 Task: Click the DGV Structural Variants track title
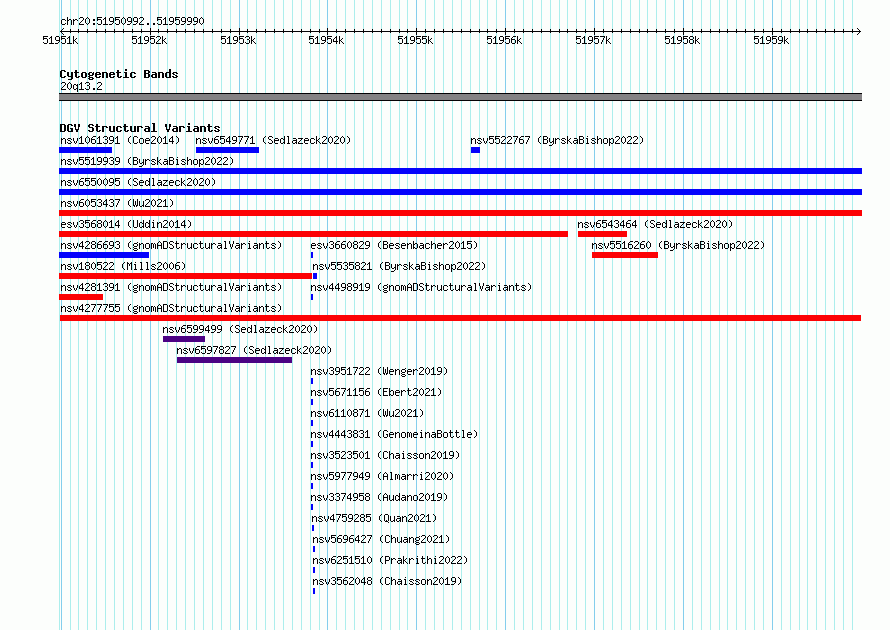[x=140, y=128]
